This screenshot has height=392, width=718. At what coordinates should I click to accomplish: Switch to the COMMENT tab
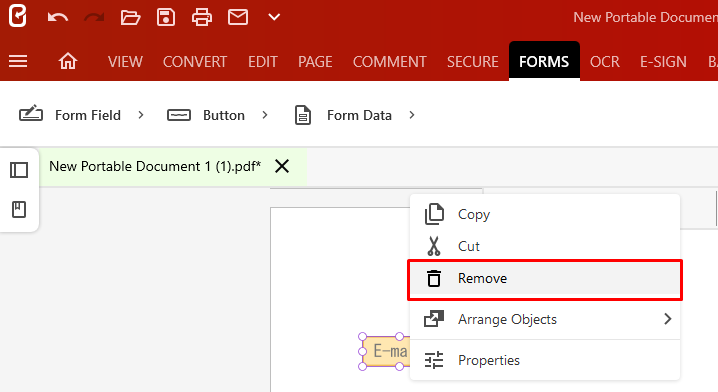click(389, 61)
